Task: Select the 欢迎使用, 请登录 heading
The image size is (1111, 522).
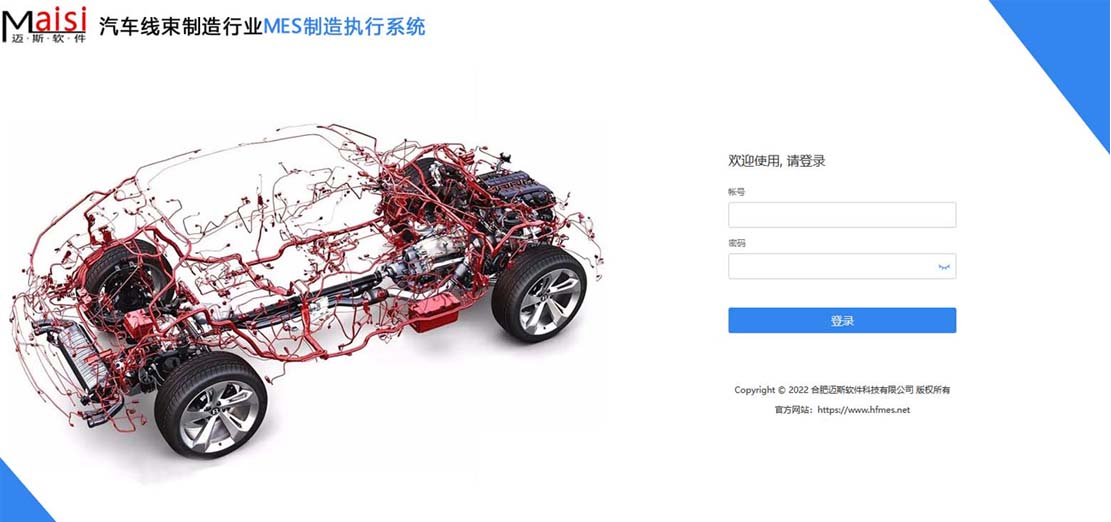Action: (777, 161)
